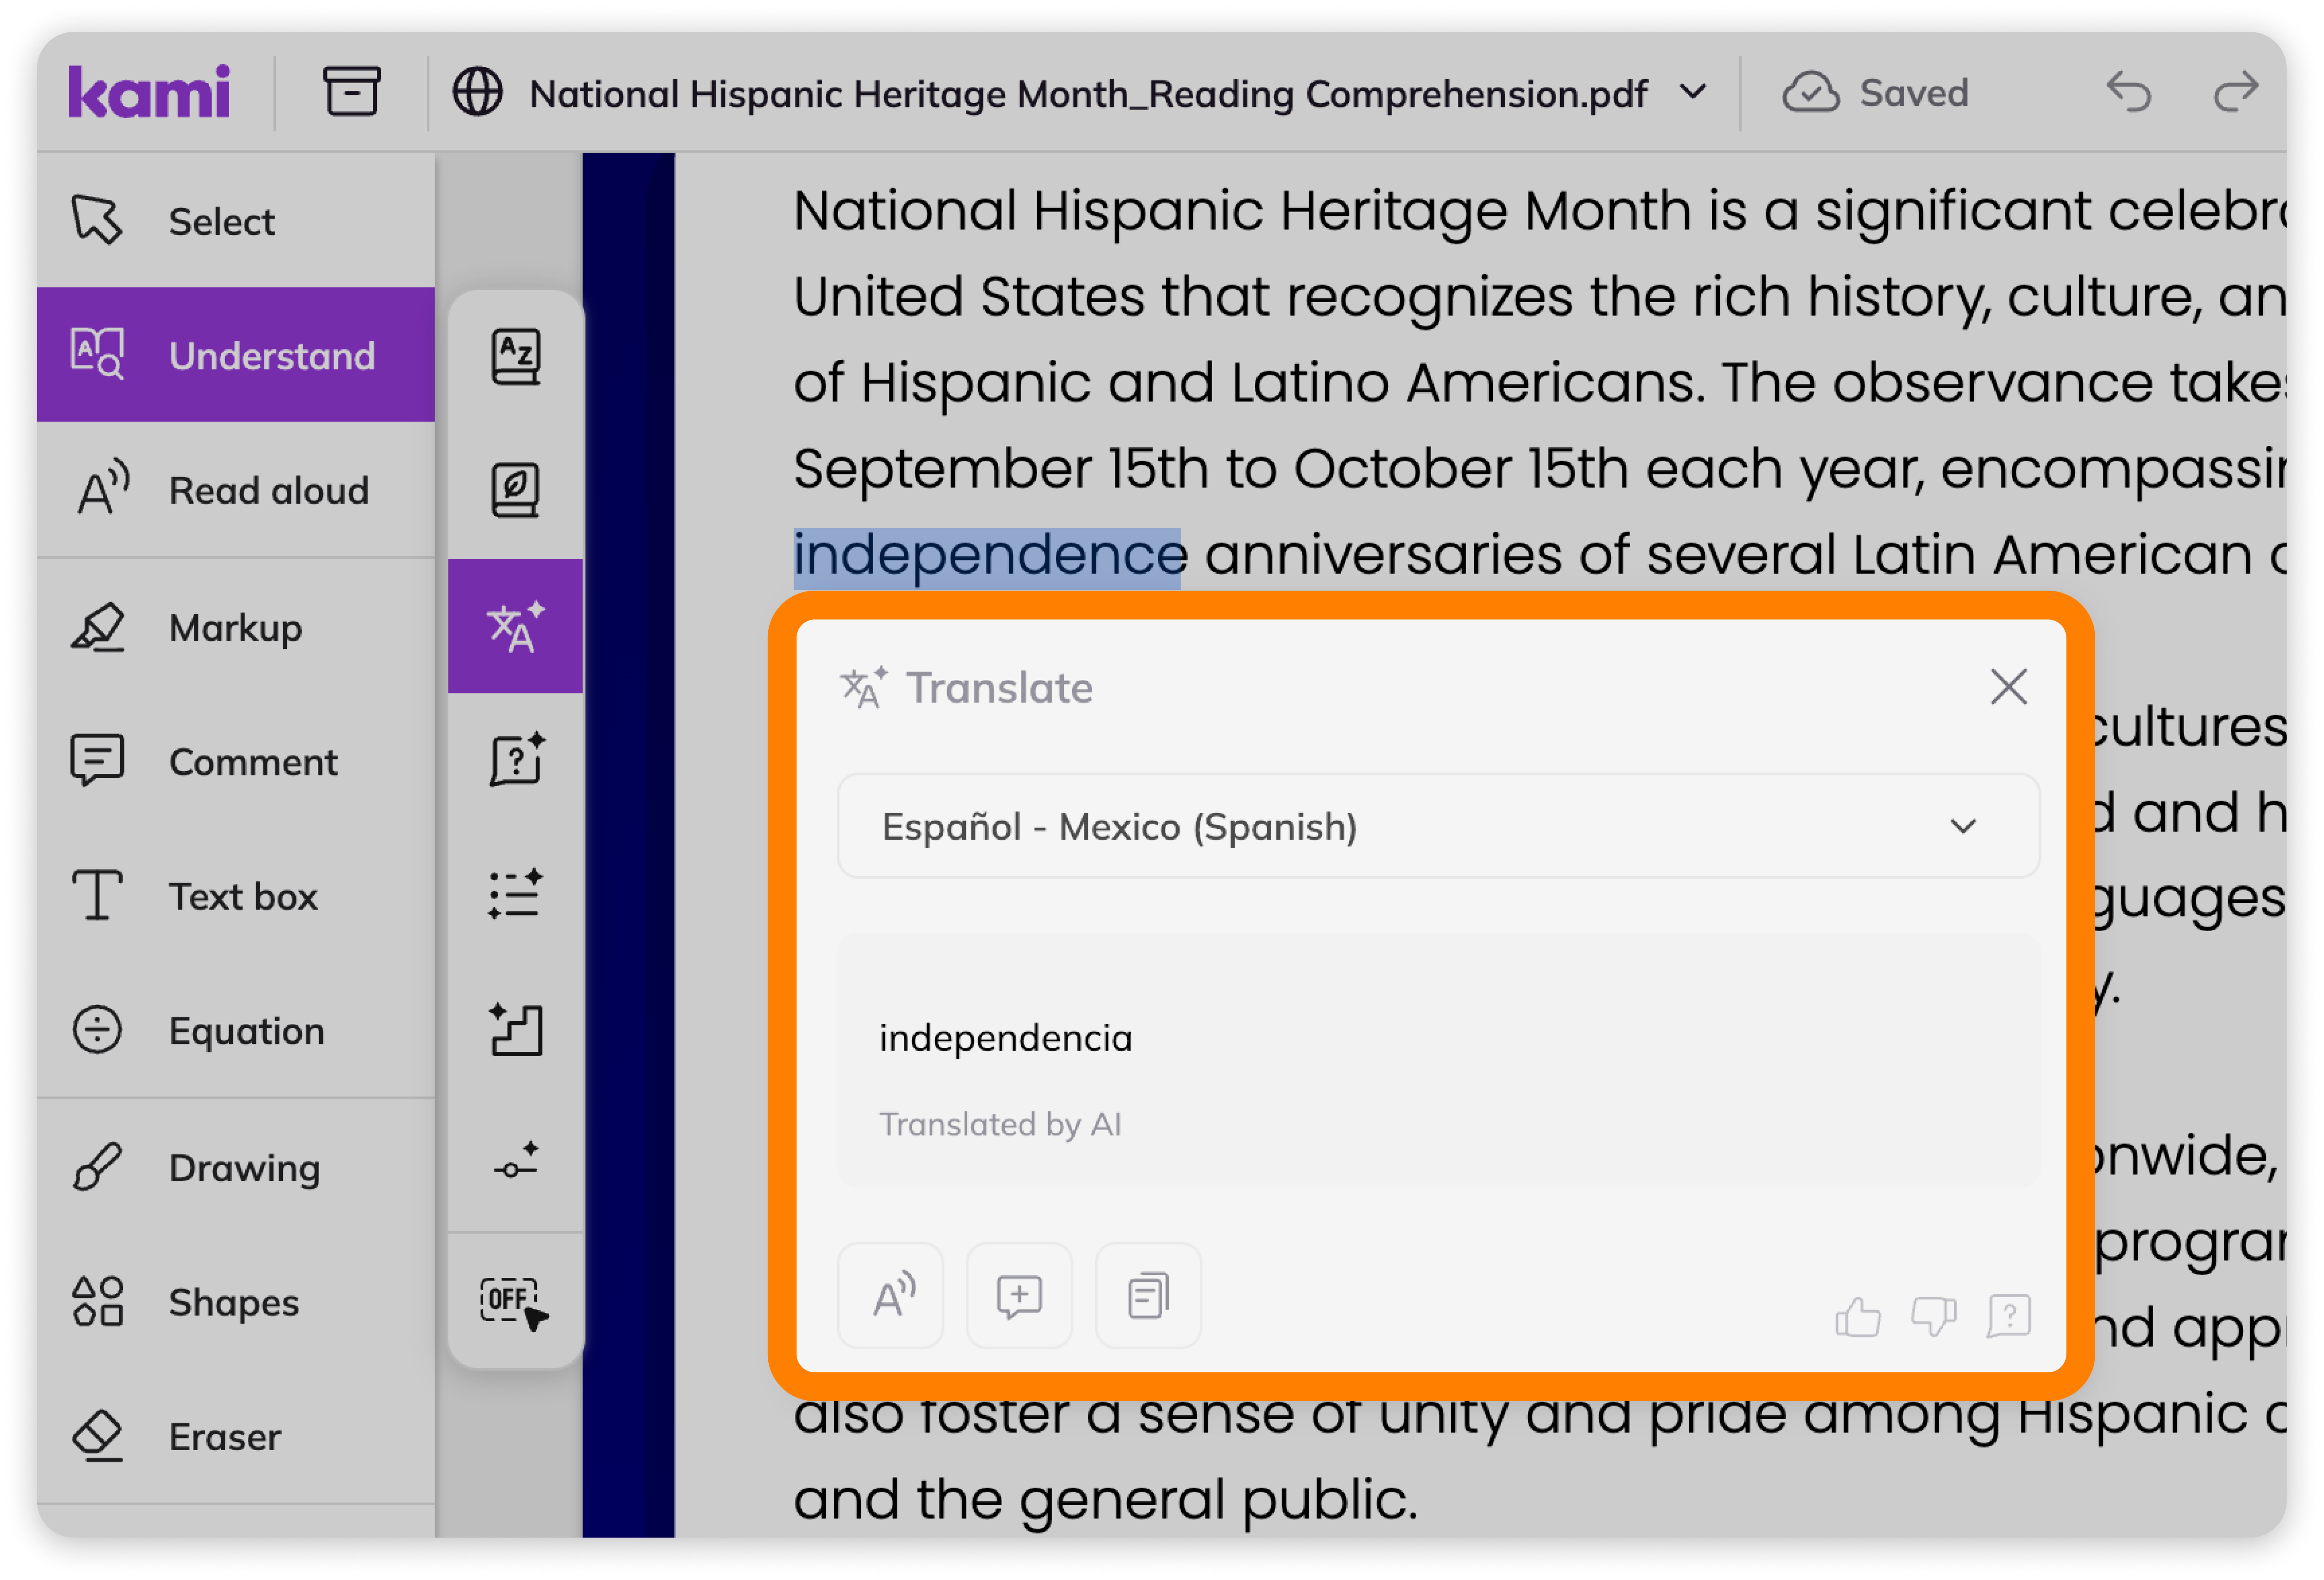Screen dimensions: 2324x1580
Task: Copy the translation to clipboard
Action: coord(1148,1296)
